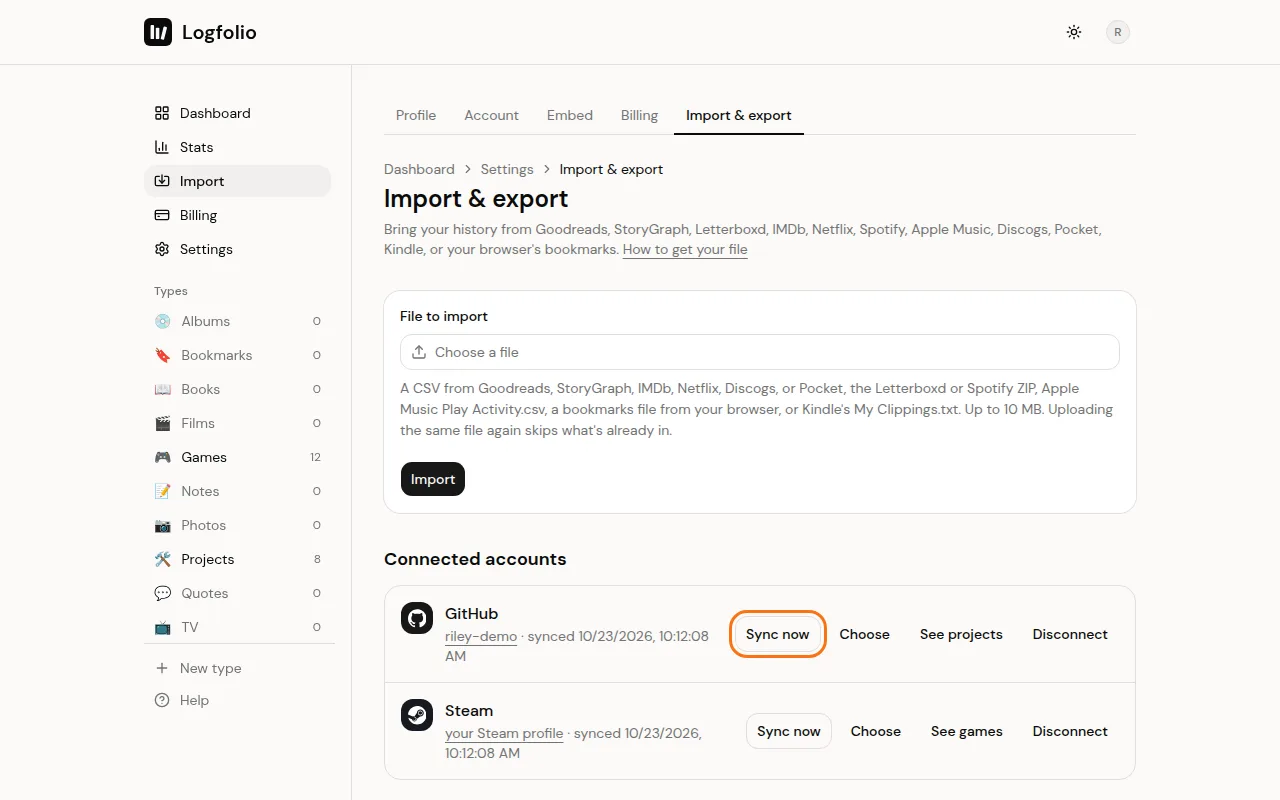Click the Films clapperboard icon

pyautogui.click(x=163, y=423)
